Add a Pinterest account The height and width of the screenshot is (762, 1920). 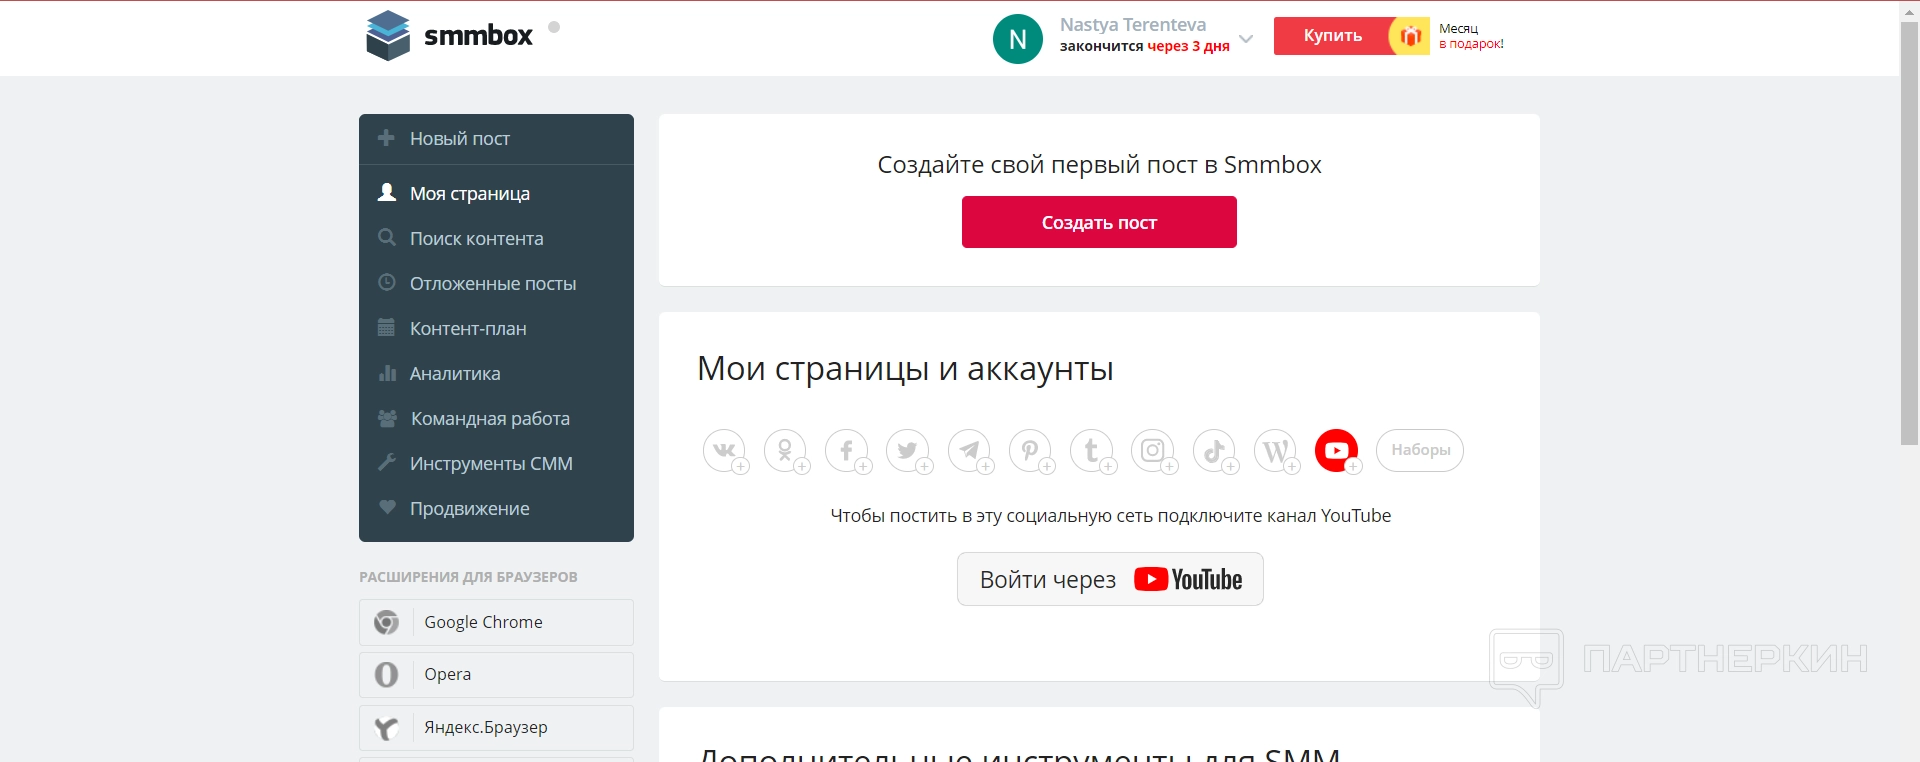point(1030,451)
